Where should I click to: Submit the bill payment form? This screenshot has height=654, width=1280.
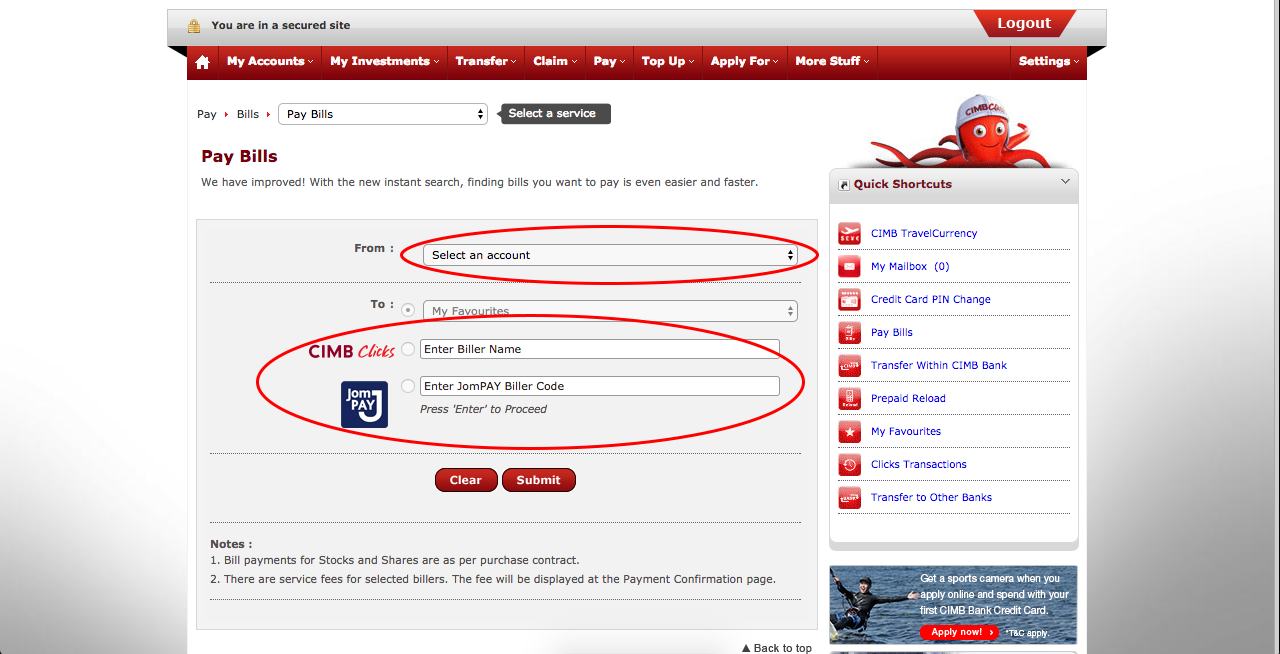[x=538, y=480]
